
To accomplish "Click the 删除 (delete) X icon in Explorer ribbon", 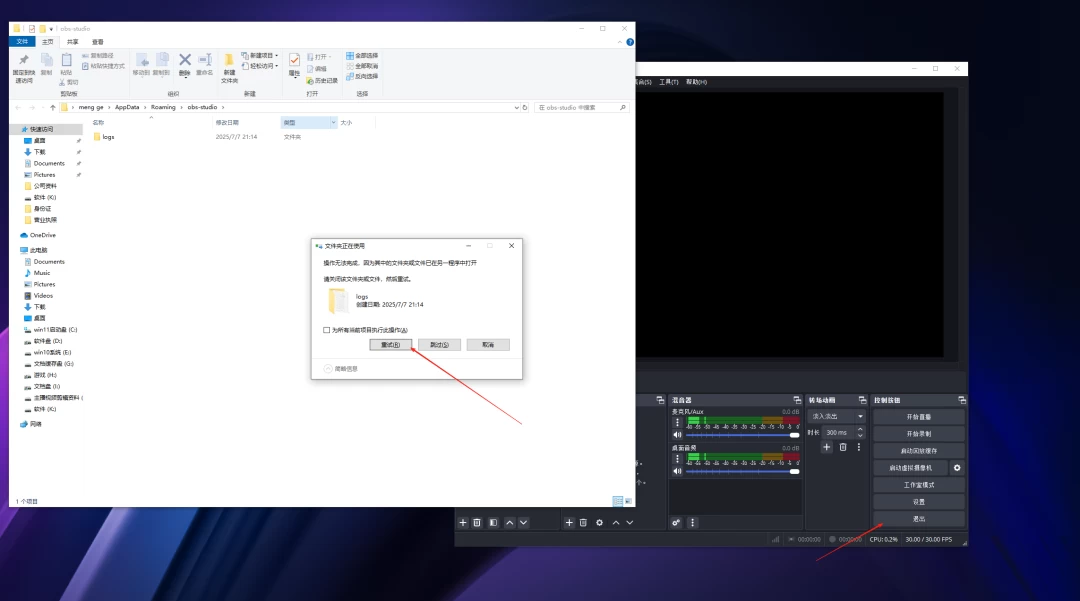I will pyautogui.click(x=185, y=64).
